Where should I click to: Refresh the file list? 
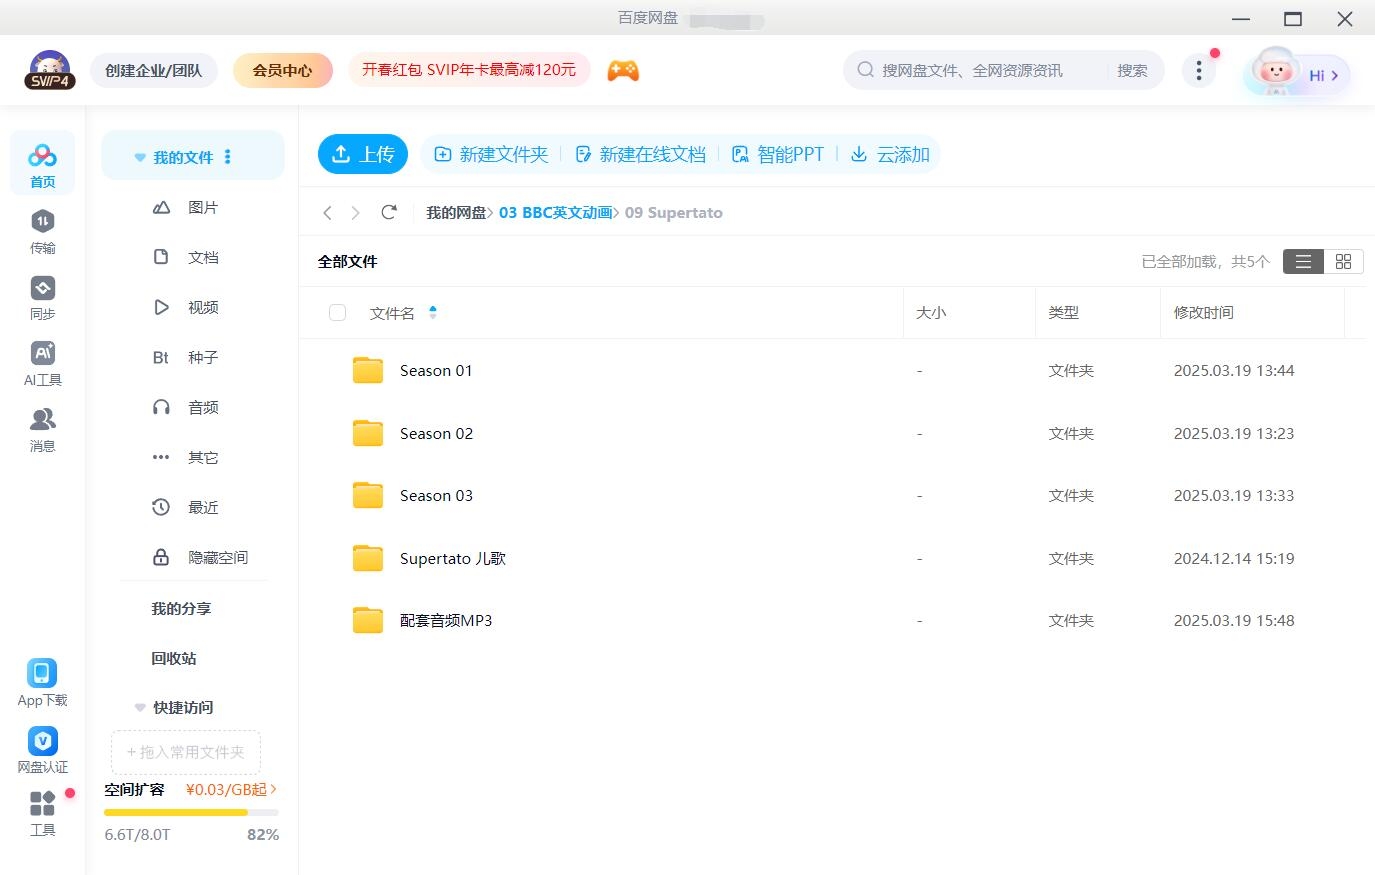(389, 212)
